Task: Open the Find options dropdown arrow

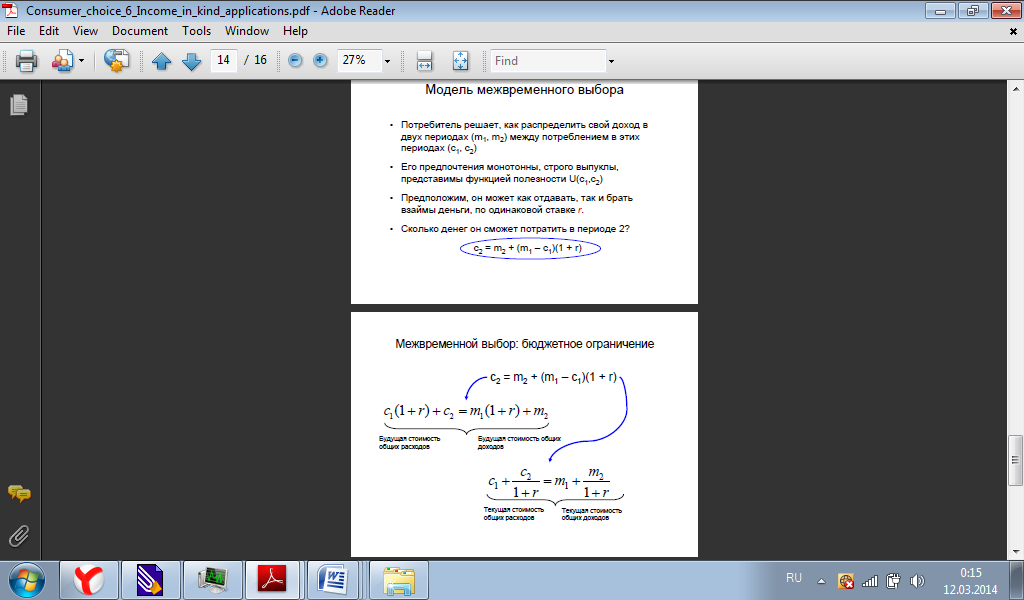Action: 611,61
